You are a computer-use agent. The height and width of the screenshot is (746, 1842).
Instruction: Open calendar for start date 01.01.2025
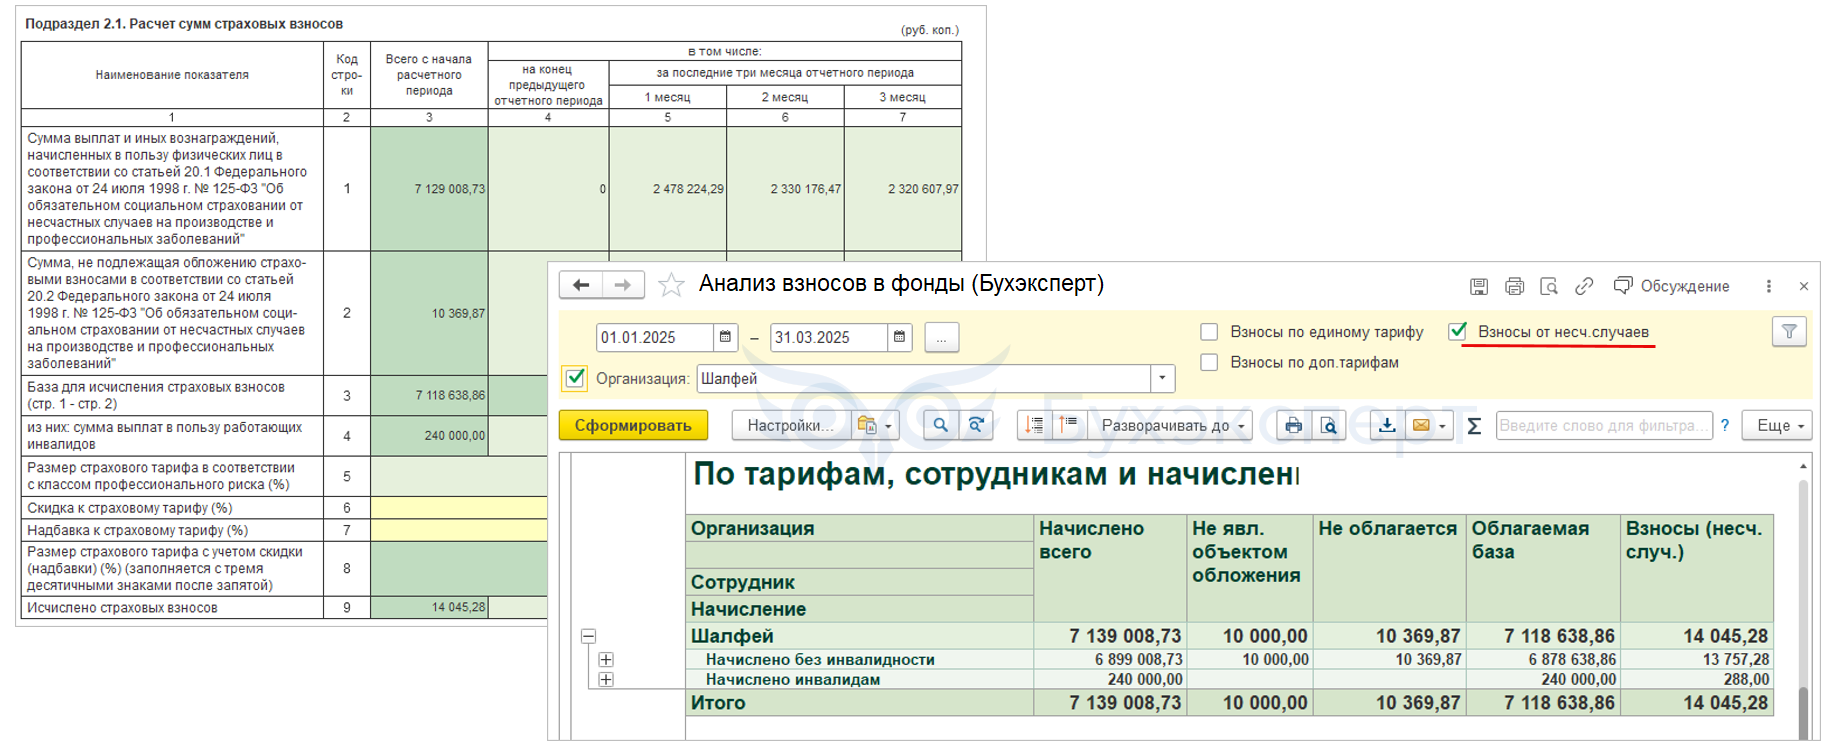coord(725,338)
